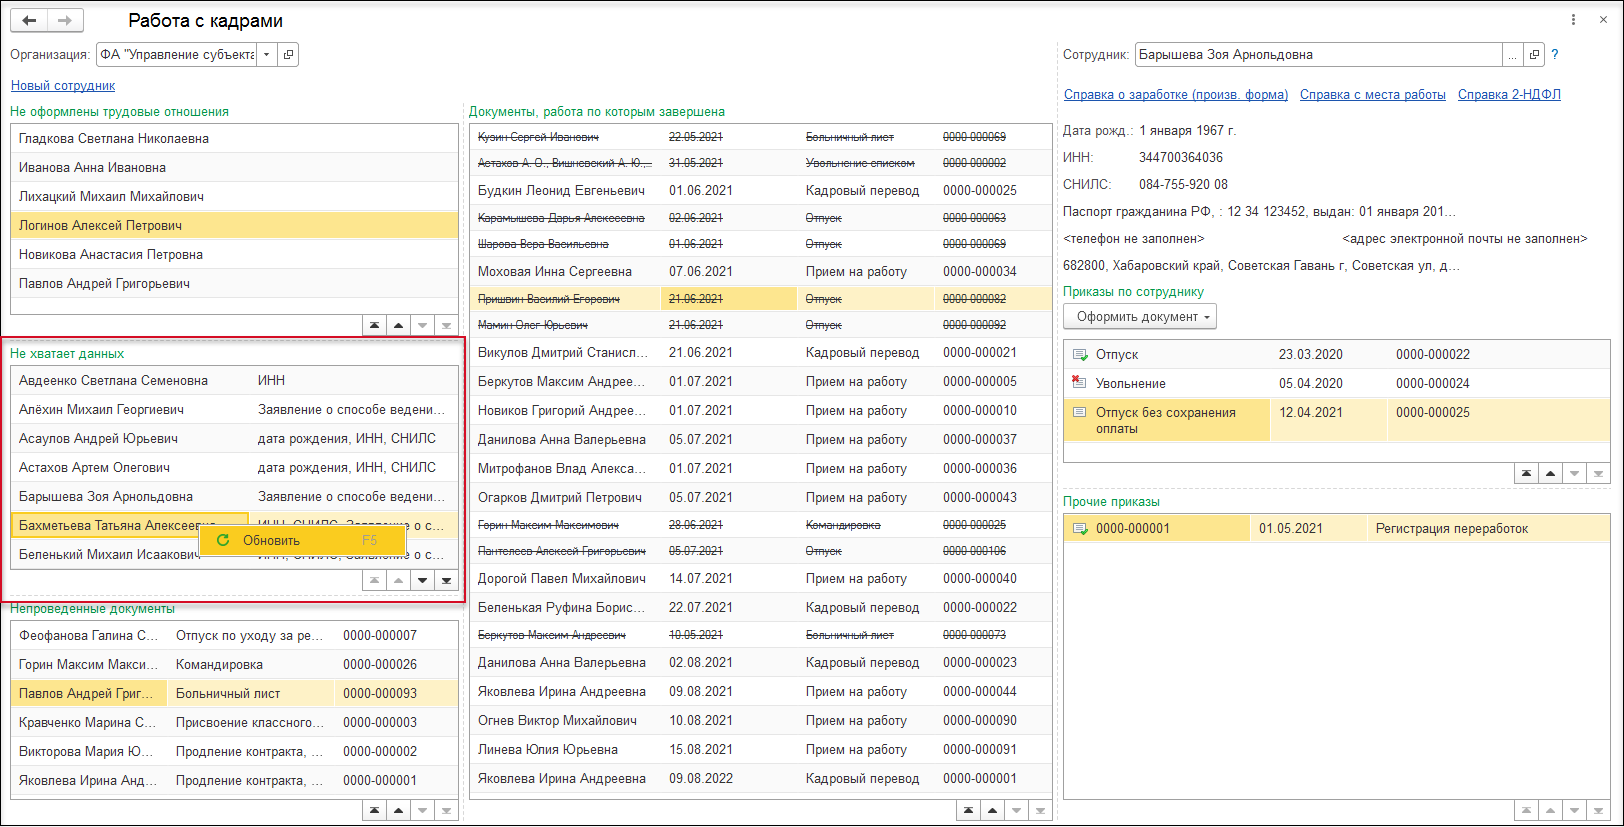
Task: Jump to first row in 'Не хватает данных' list
Action: [x=375, y=580]
